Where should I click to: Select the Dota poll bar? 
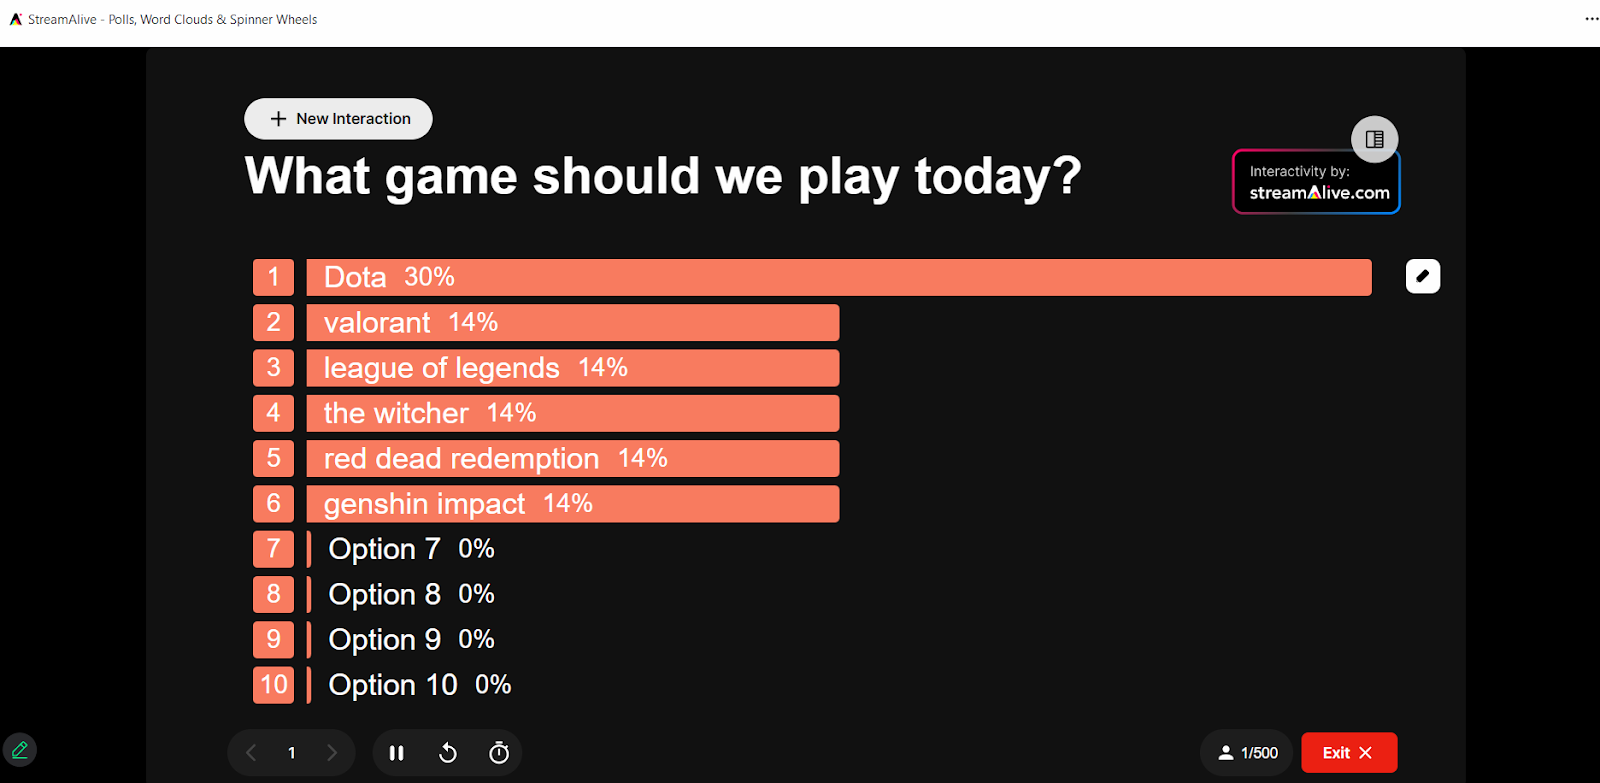[838, 277]
